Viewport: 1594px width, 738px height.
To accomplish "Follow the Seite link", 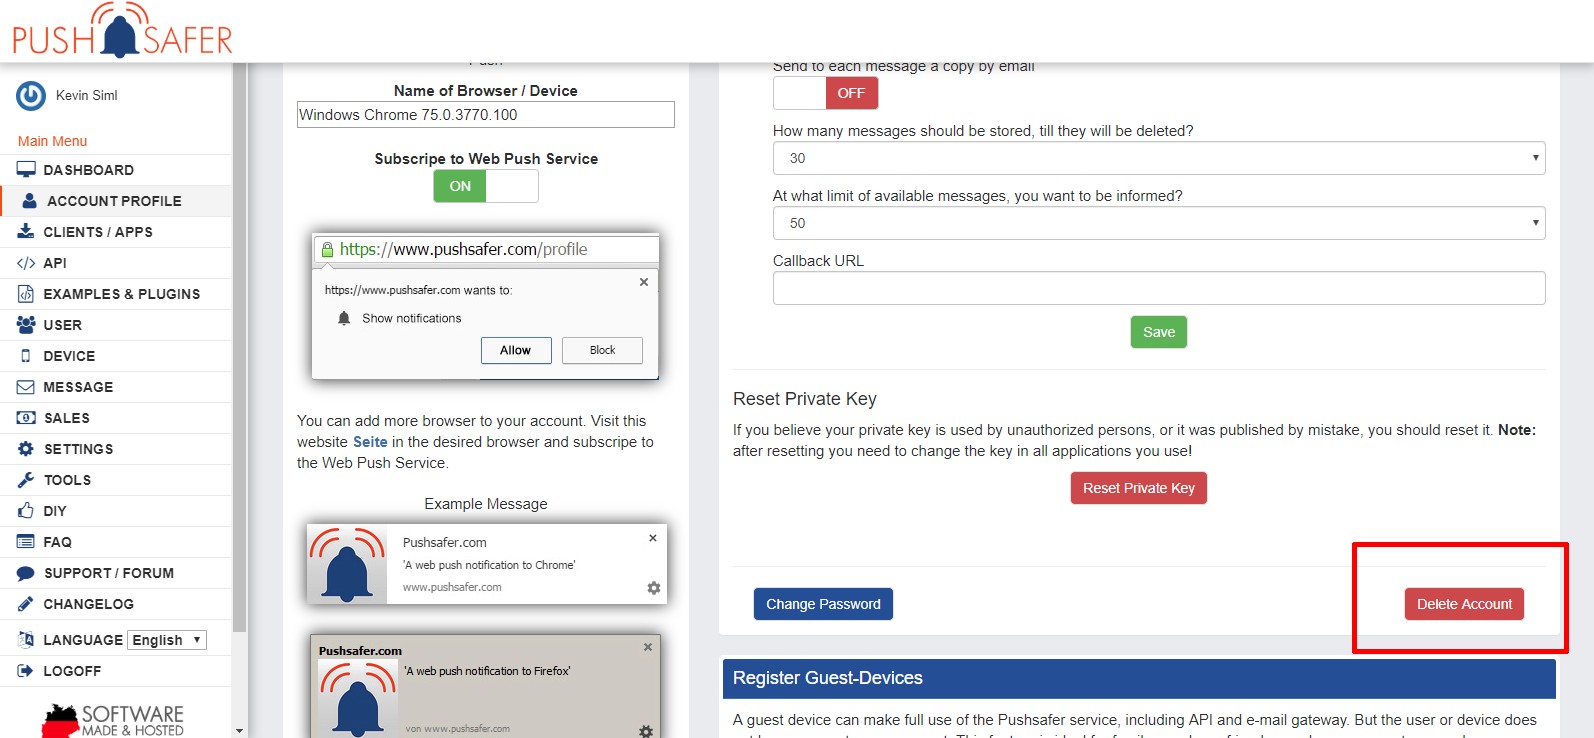I will 370,442.
